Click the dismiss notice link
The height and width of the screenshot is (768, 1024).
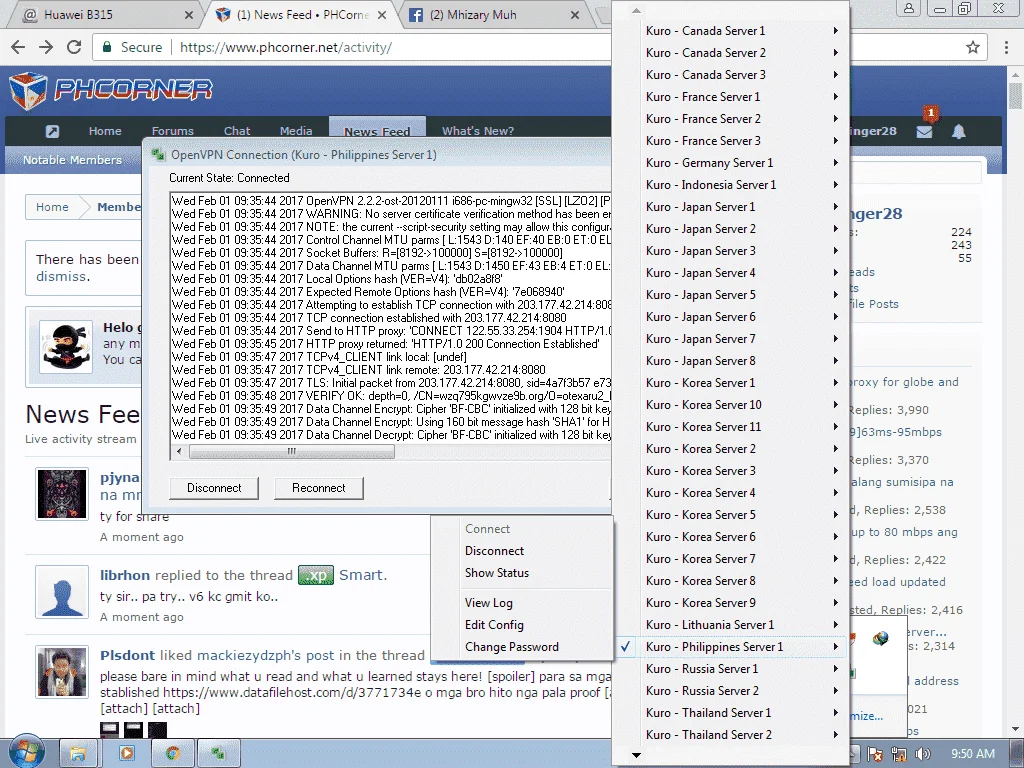click(x=61, y=277)
